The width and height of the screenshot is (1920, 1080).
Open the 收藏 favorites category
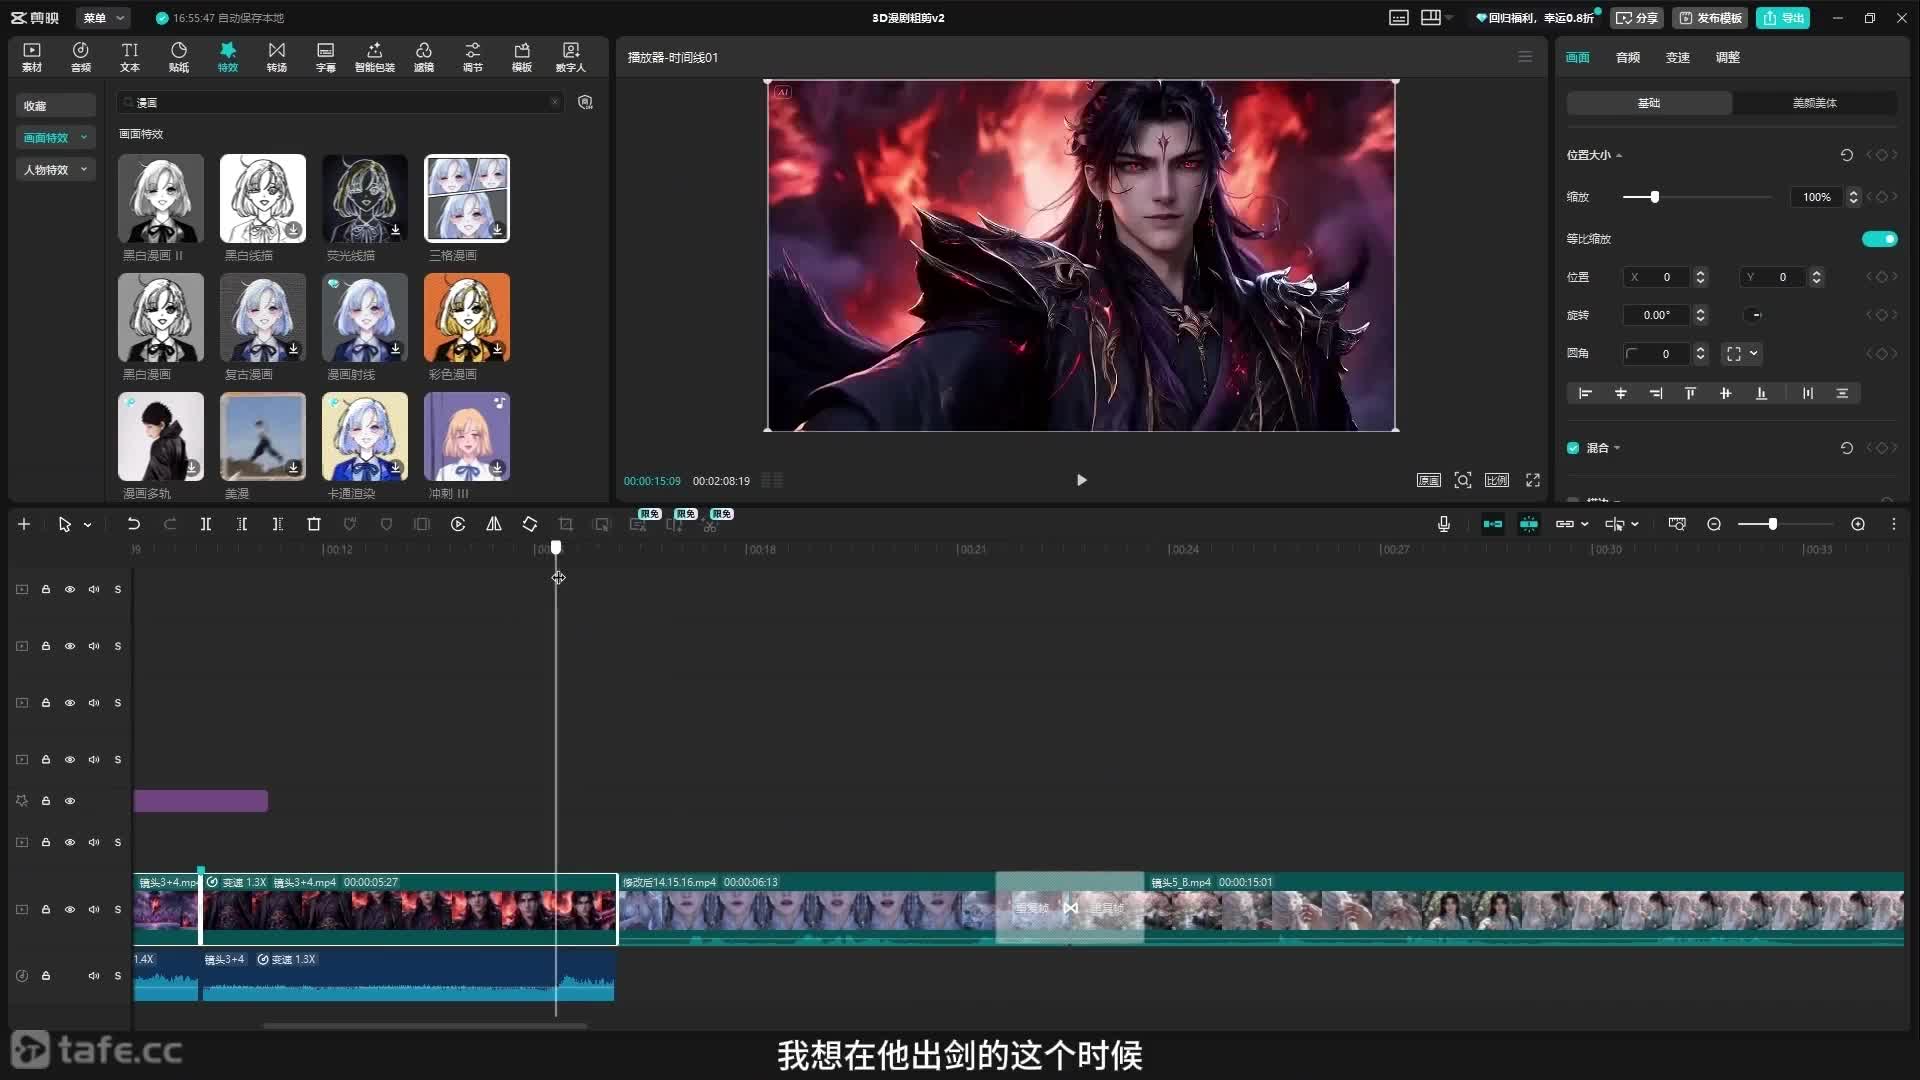pyautogui.click(x=55, y=106)
